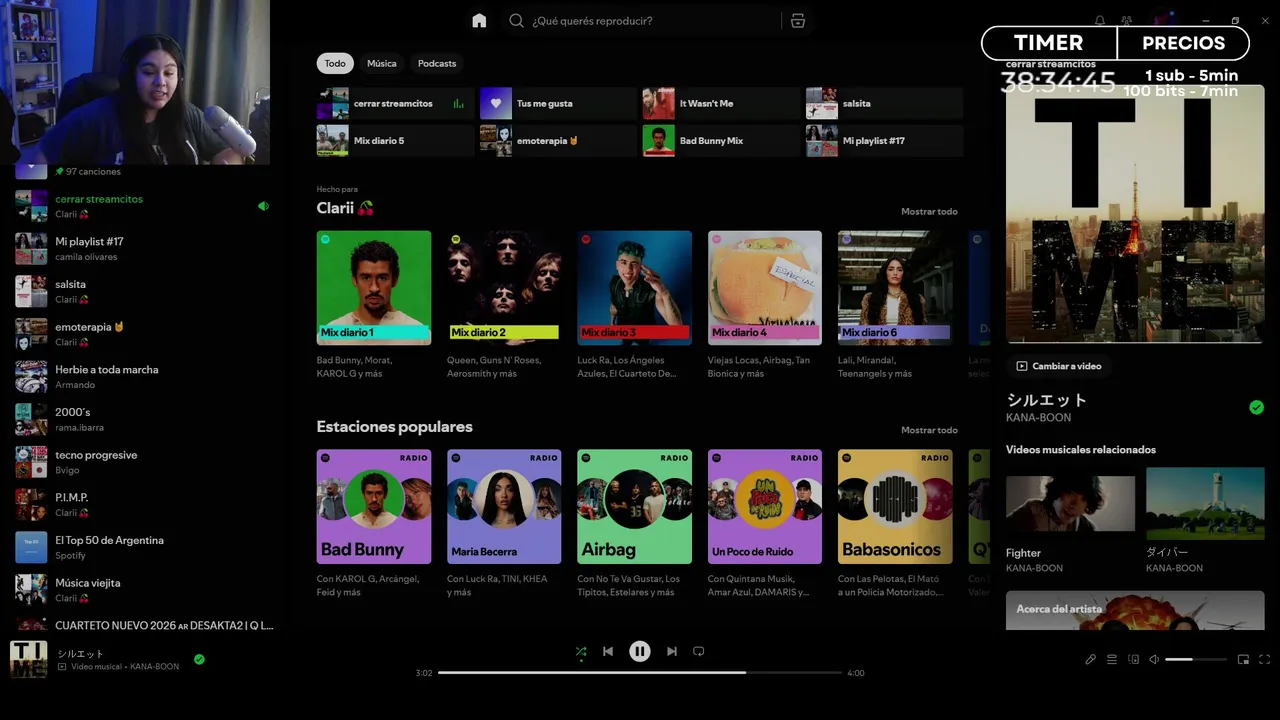
Task: Seek using the song progress bar
Action: tap(640, 673)
